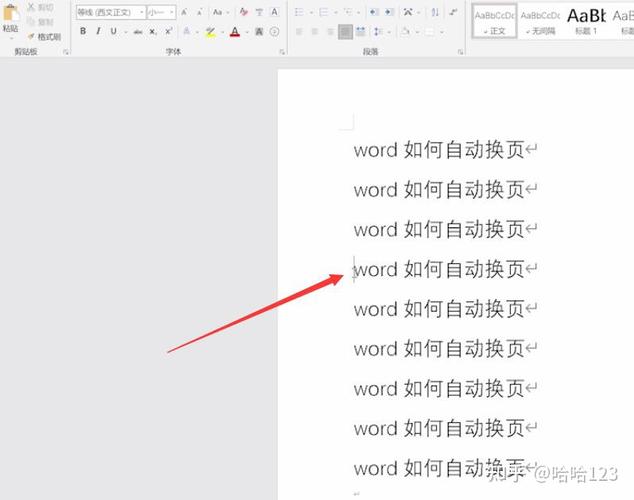Open the highlight color dropdown
Image resolution: width=634 pixels, height=500 pixels.
click(222, 32)
